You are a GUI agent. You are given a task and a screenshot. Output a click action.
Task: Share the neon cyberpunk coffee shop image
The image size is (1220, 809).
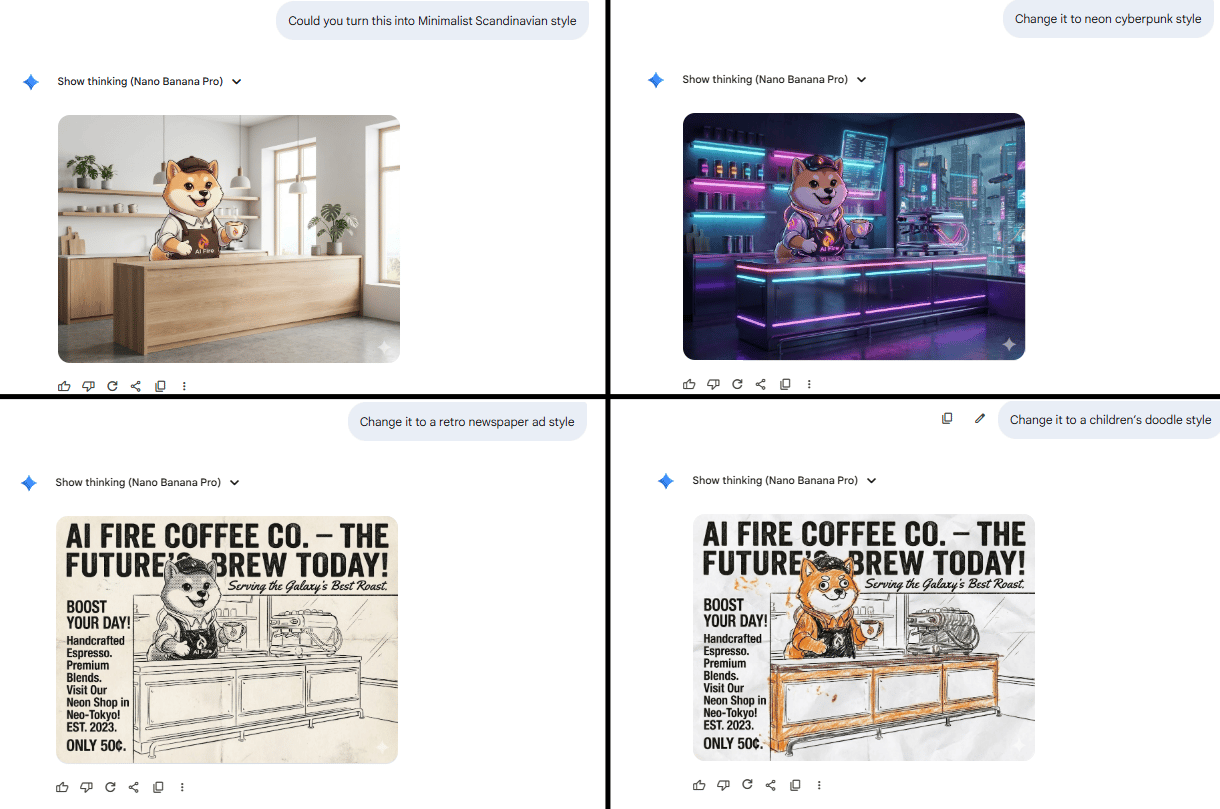(760, 383)
